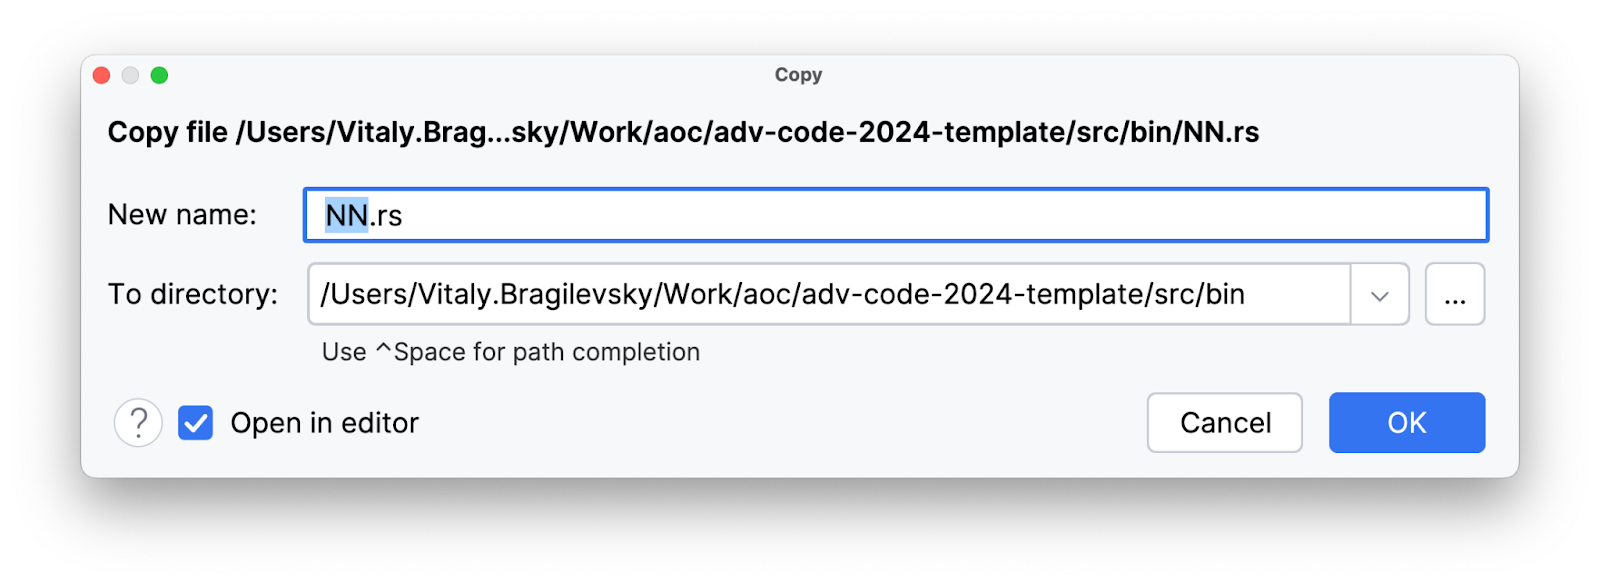Screen dimensions: 1600x585
Task: Place cursor after .rs extension in name
Action: [404, 215]
